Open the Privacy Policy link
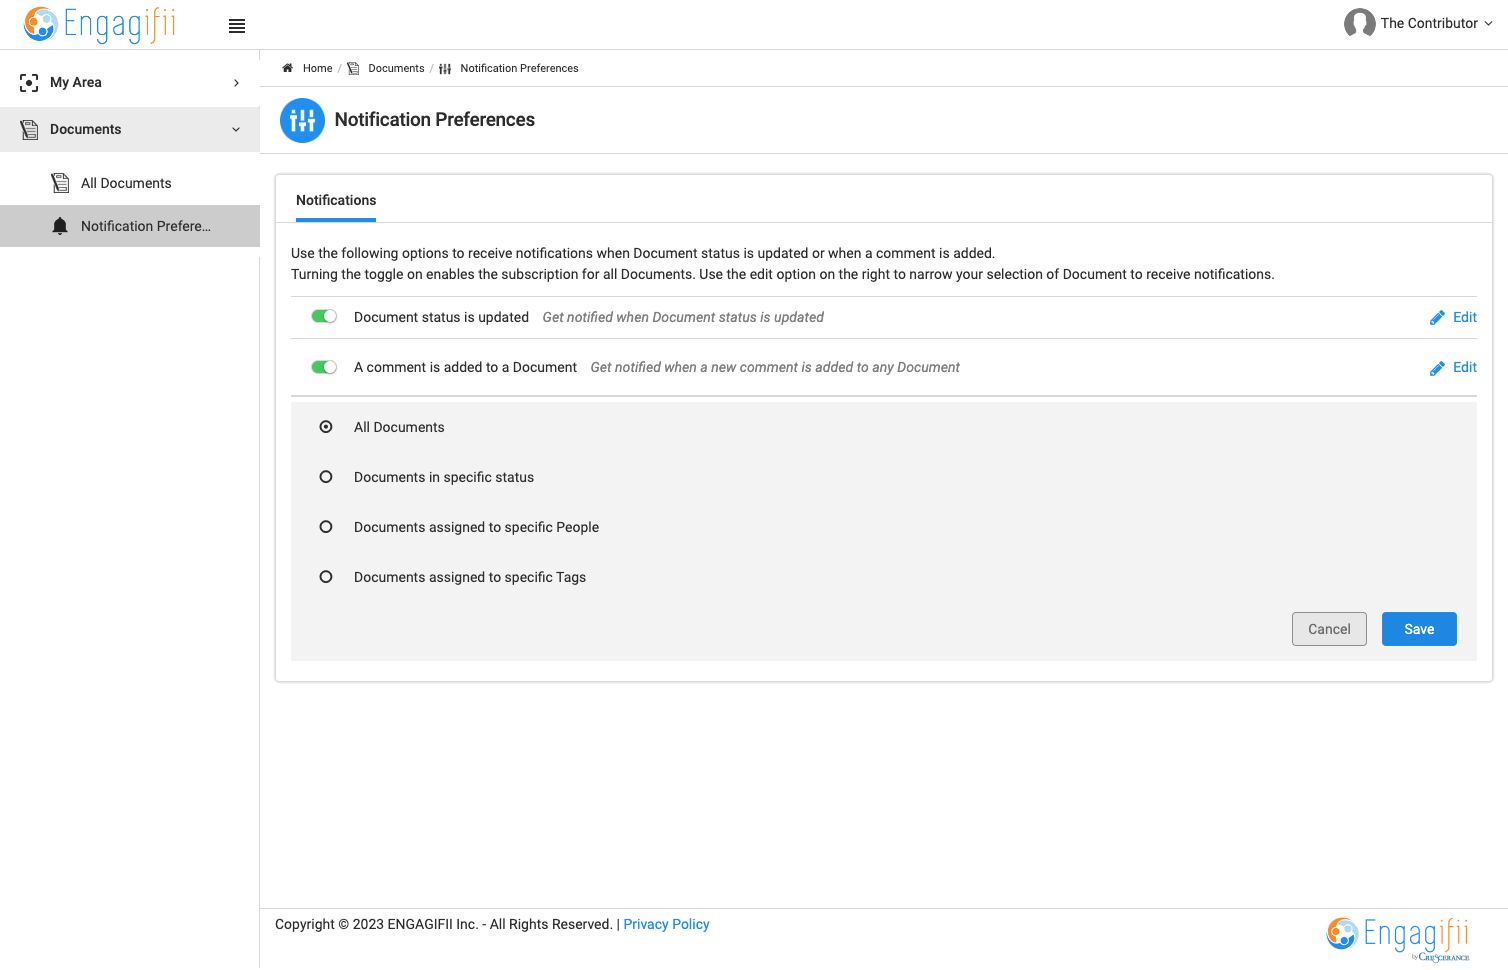 coord(666,924)
